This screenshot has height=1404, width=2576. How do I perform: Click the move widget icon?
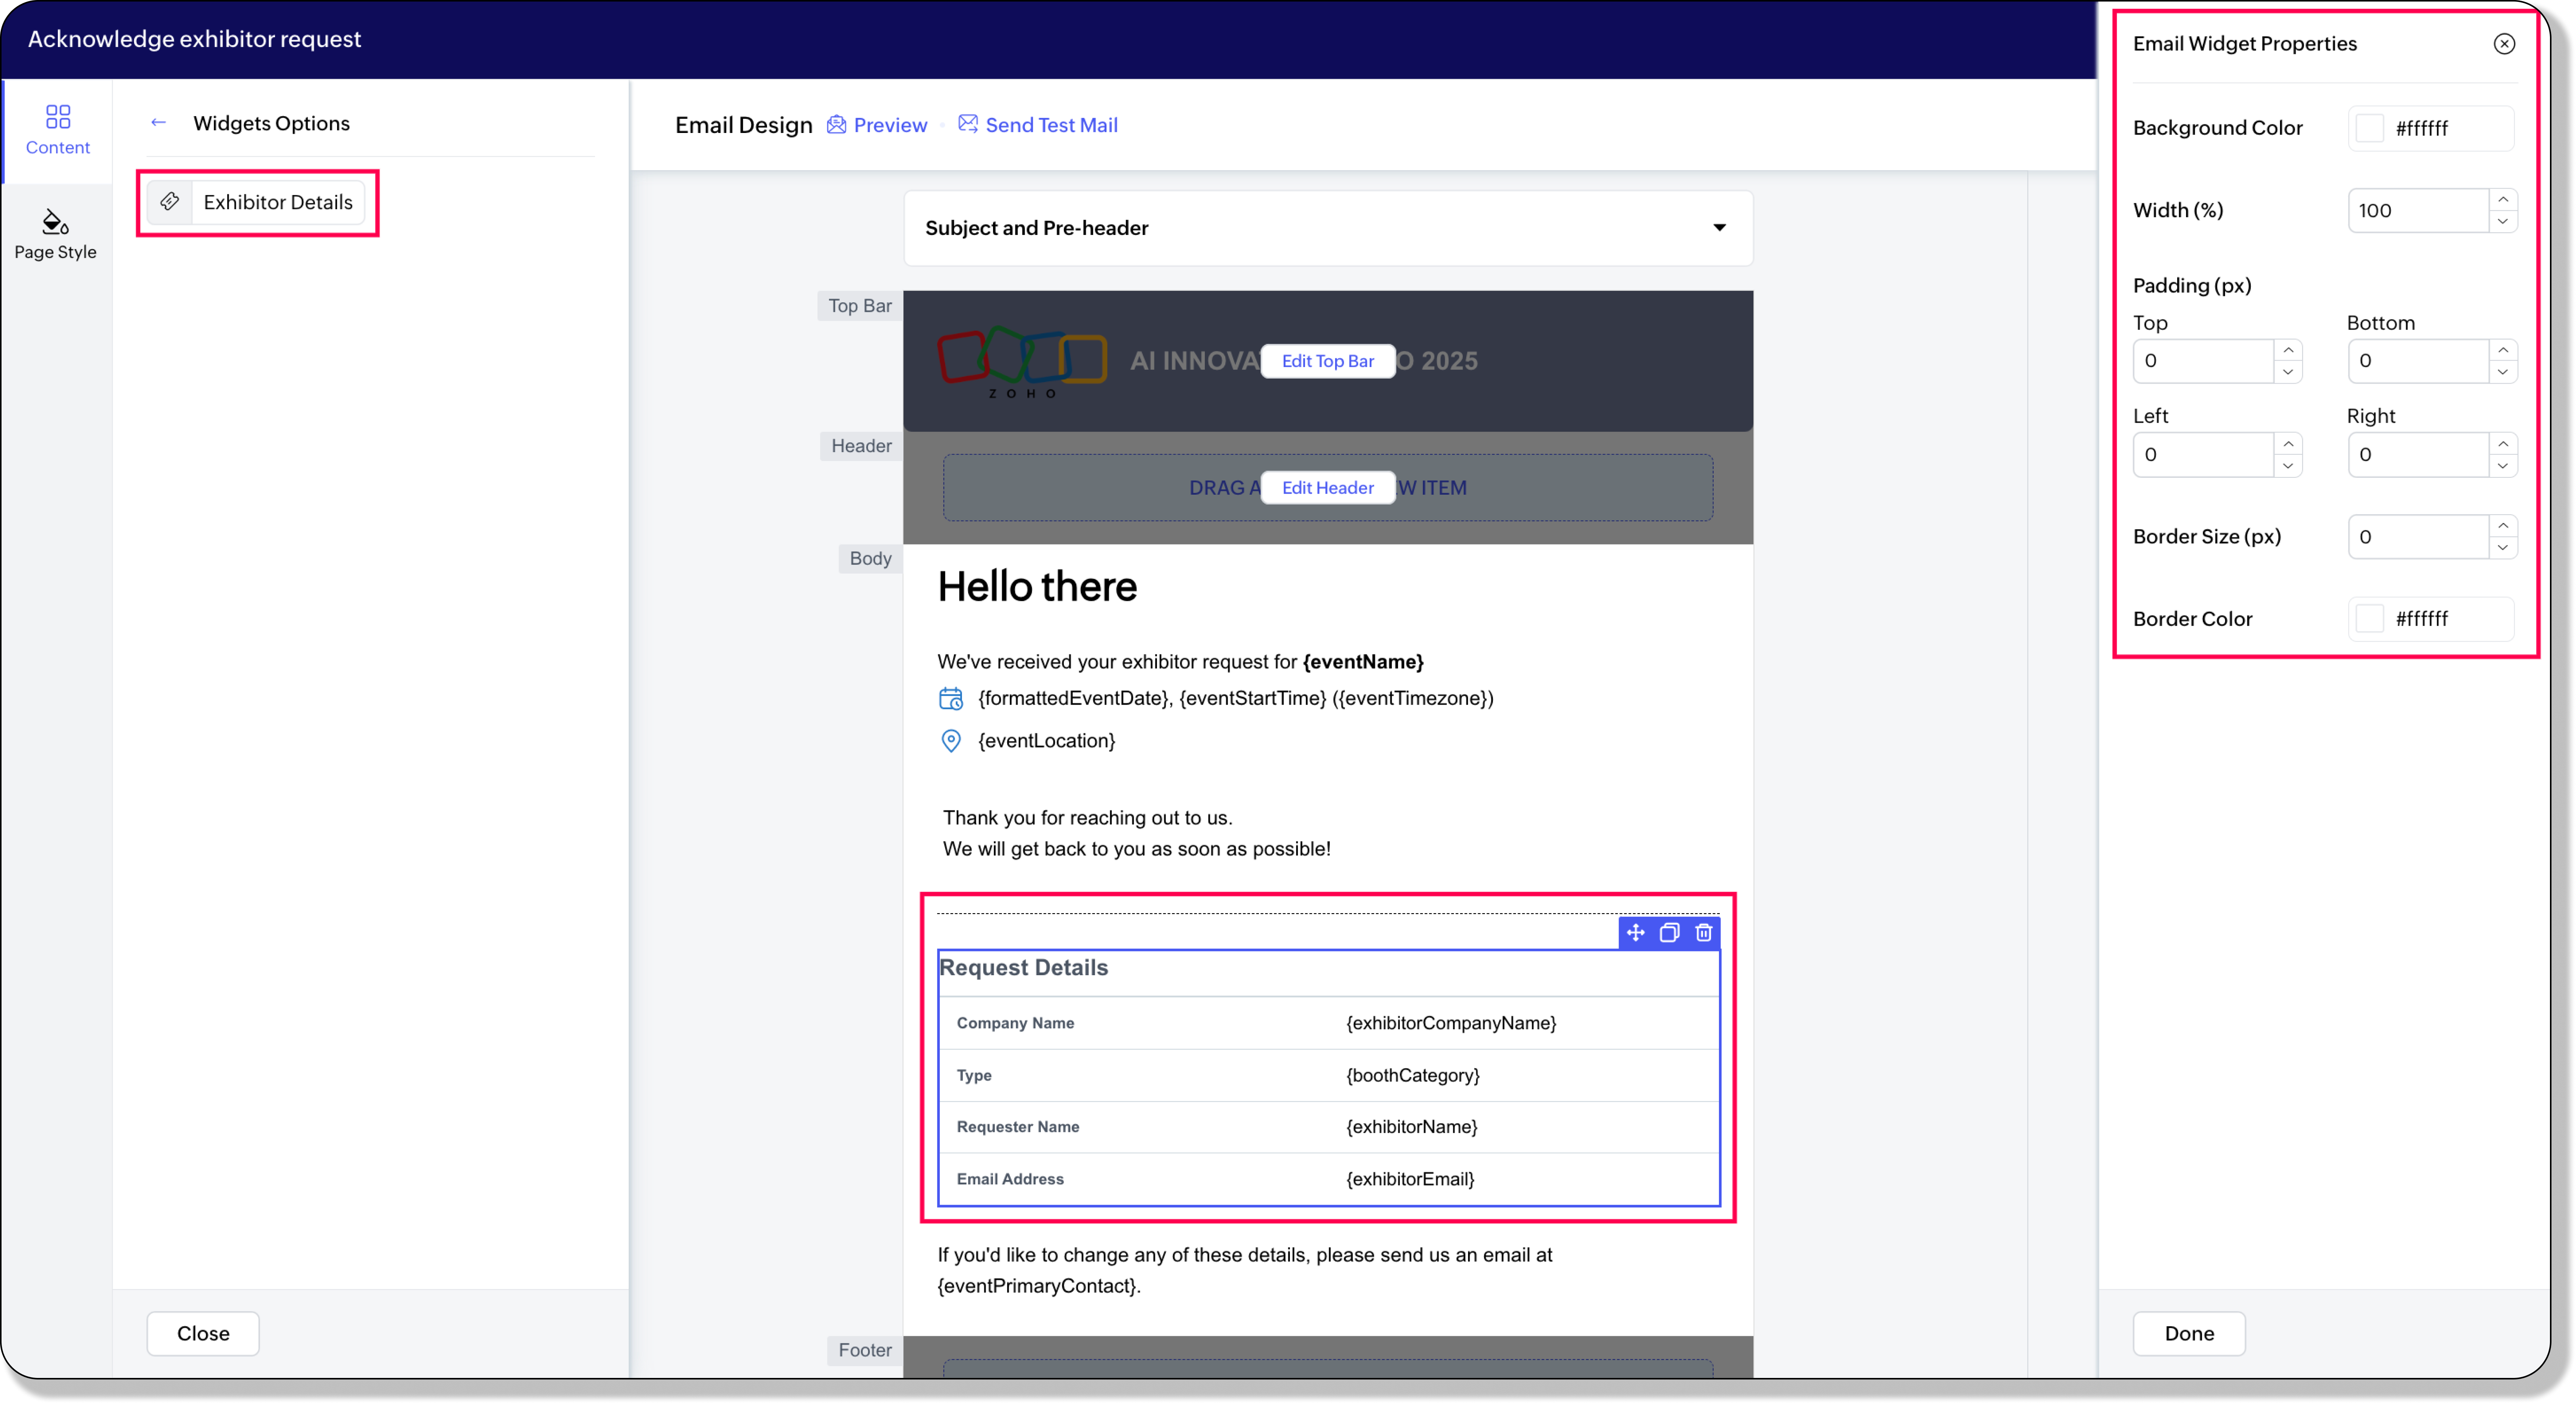[1635, 933]
